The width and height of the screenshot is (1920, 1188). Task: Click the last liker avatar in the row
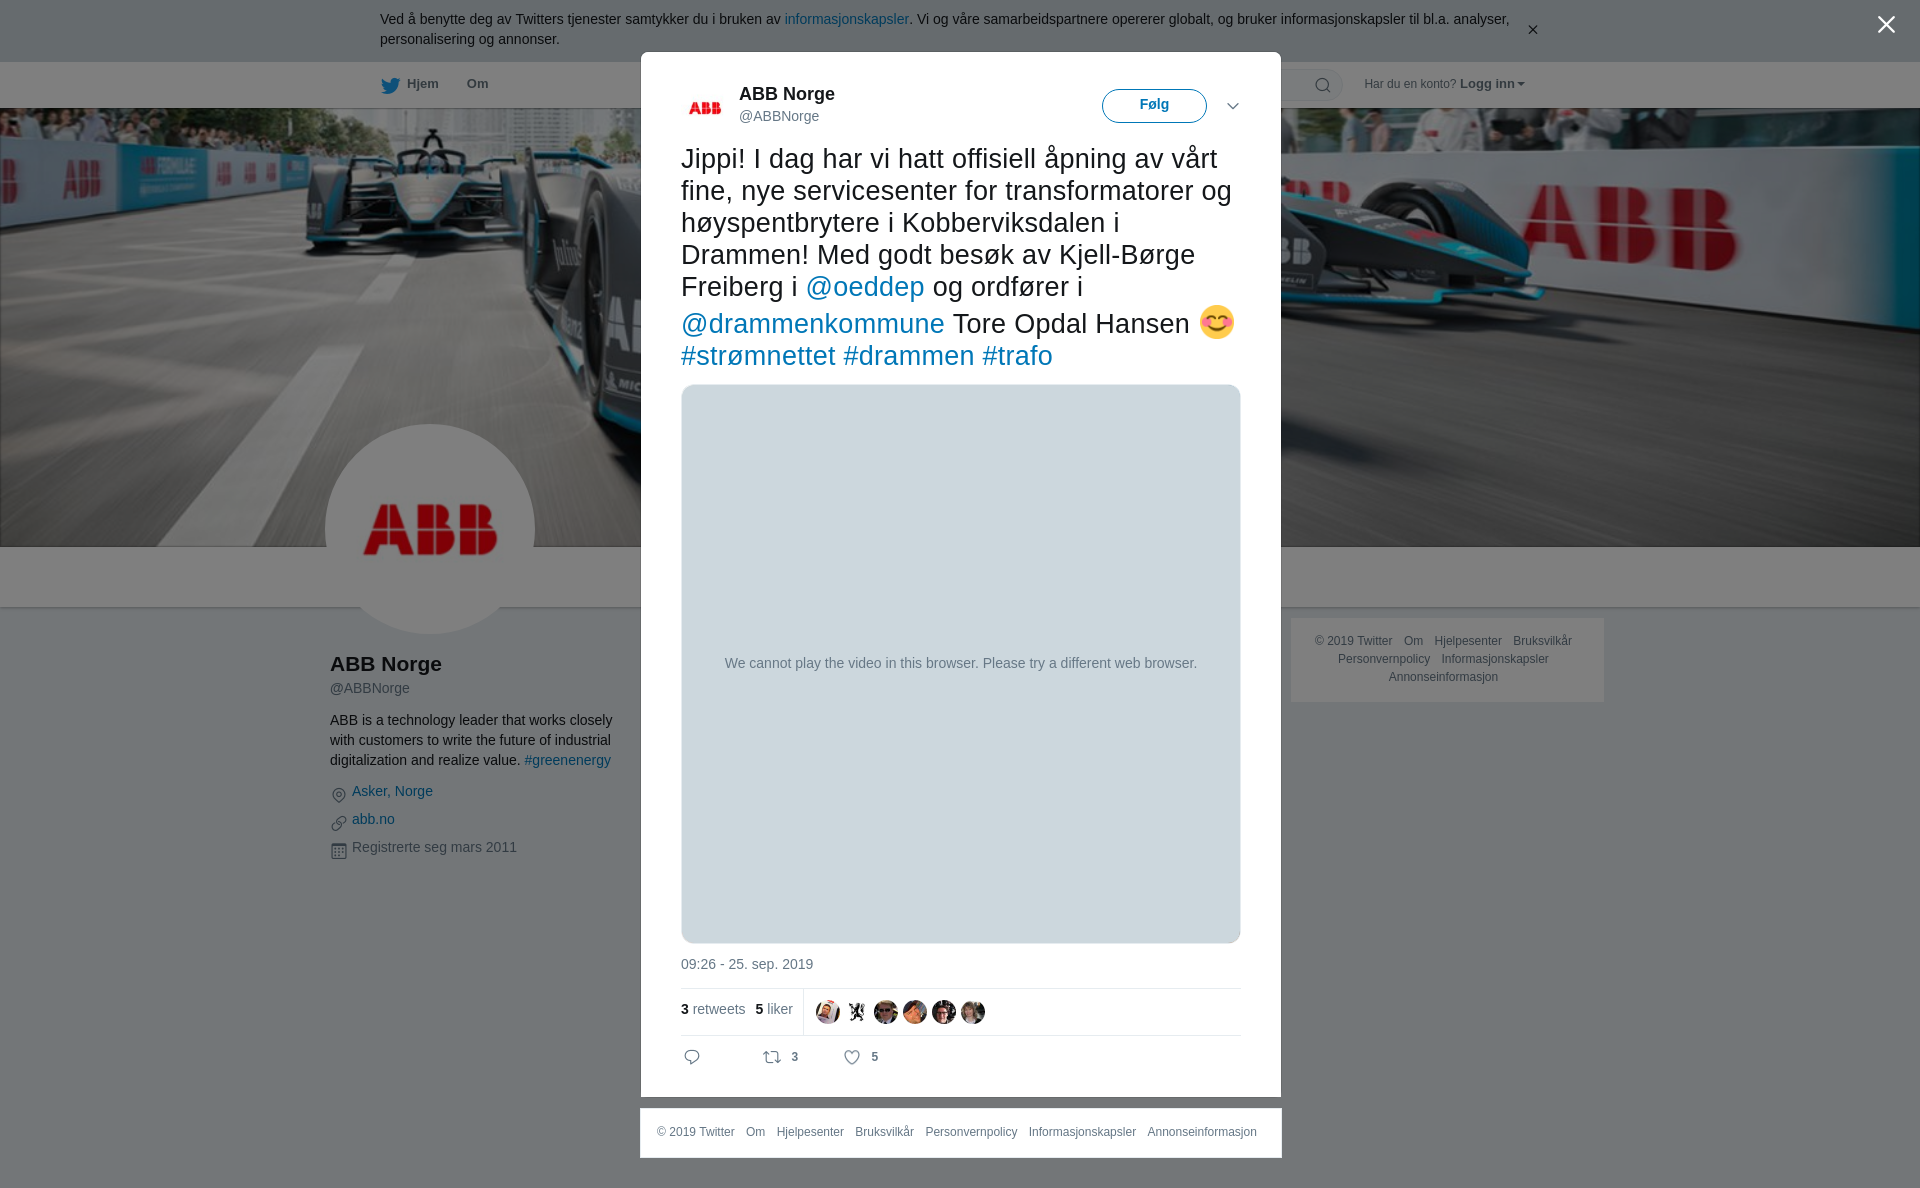[973, 1012]
